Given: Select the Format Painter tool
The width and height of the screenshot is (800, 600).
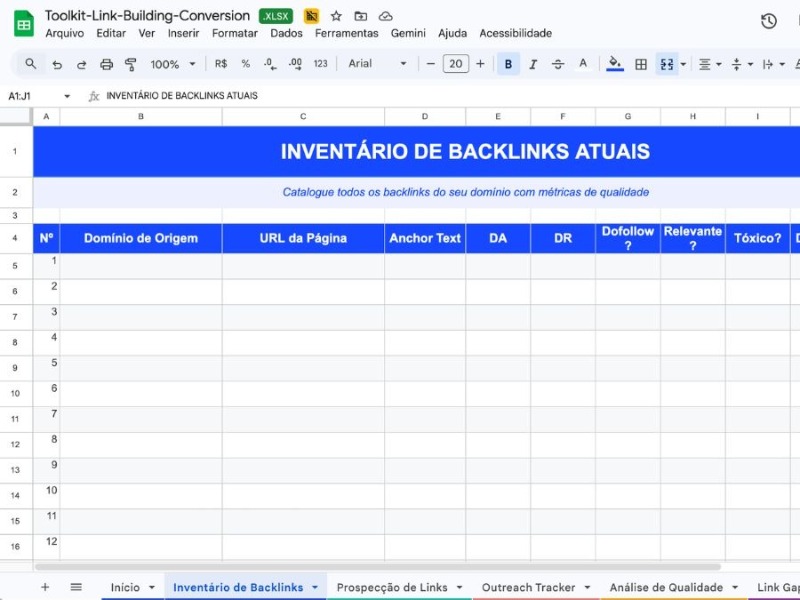Looking at the screenshot, I should 130,64.
